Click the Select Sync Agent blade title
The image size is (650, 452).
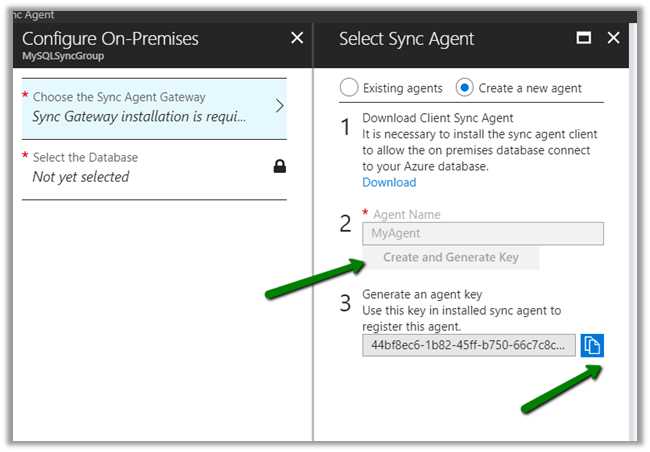tap(406, 39)
